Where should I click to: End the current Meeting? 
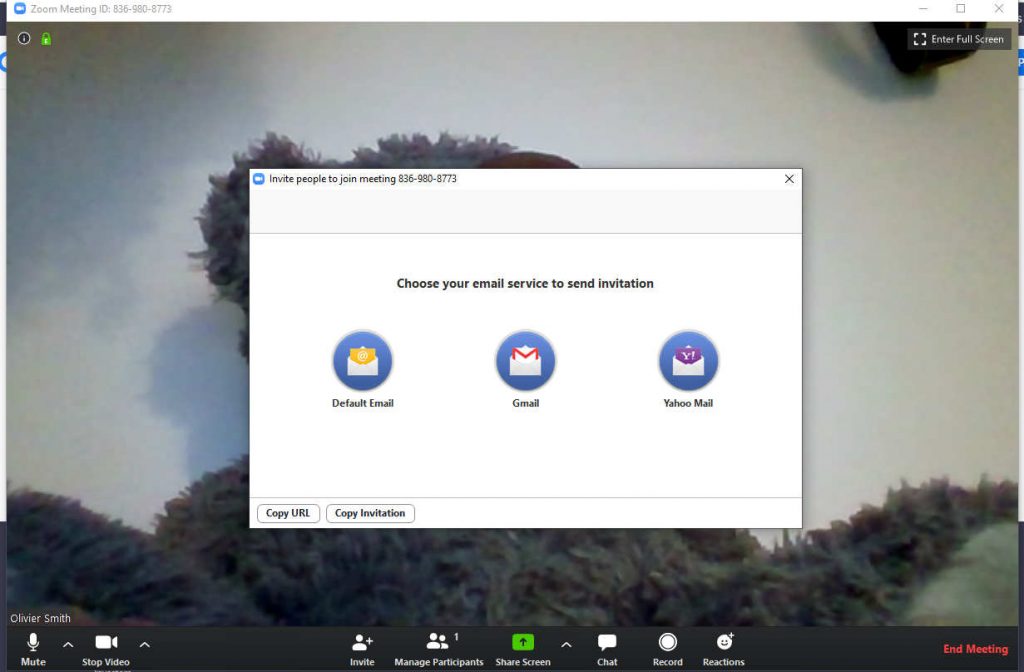pyautogui.click(x=975, y=648)
